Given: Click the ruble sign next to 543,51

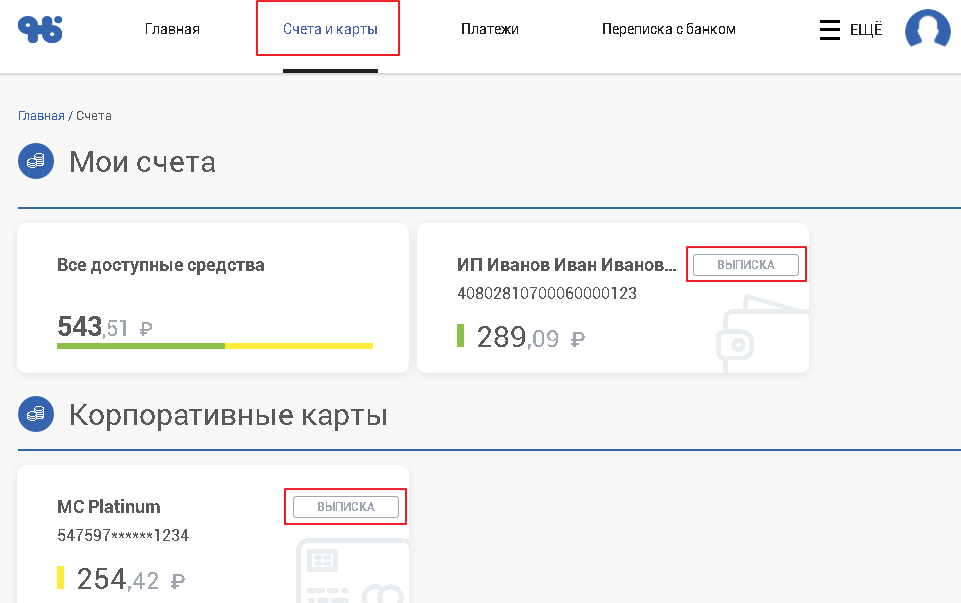Looking at the screenshot, I should pos(146,328).
